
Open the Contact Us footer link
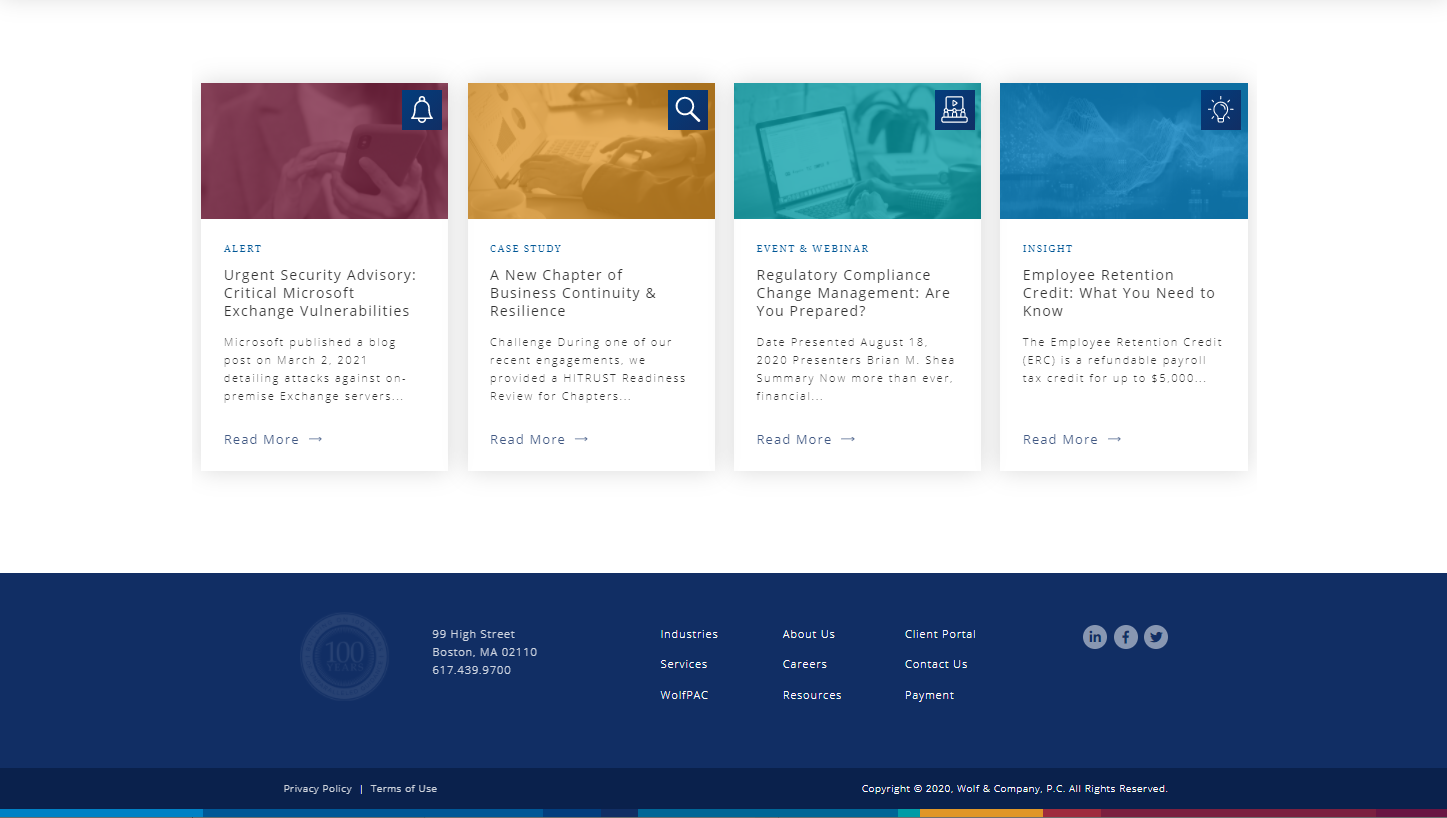coord(936,664)
